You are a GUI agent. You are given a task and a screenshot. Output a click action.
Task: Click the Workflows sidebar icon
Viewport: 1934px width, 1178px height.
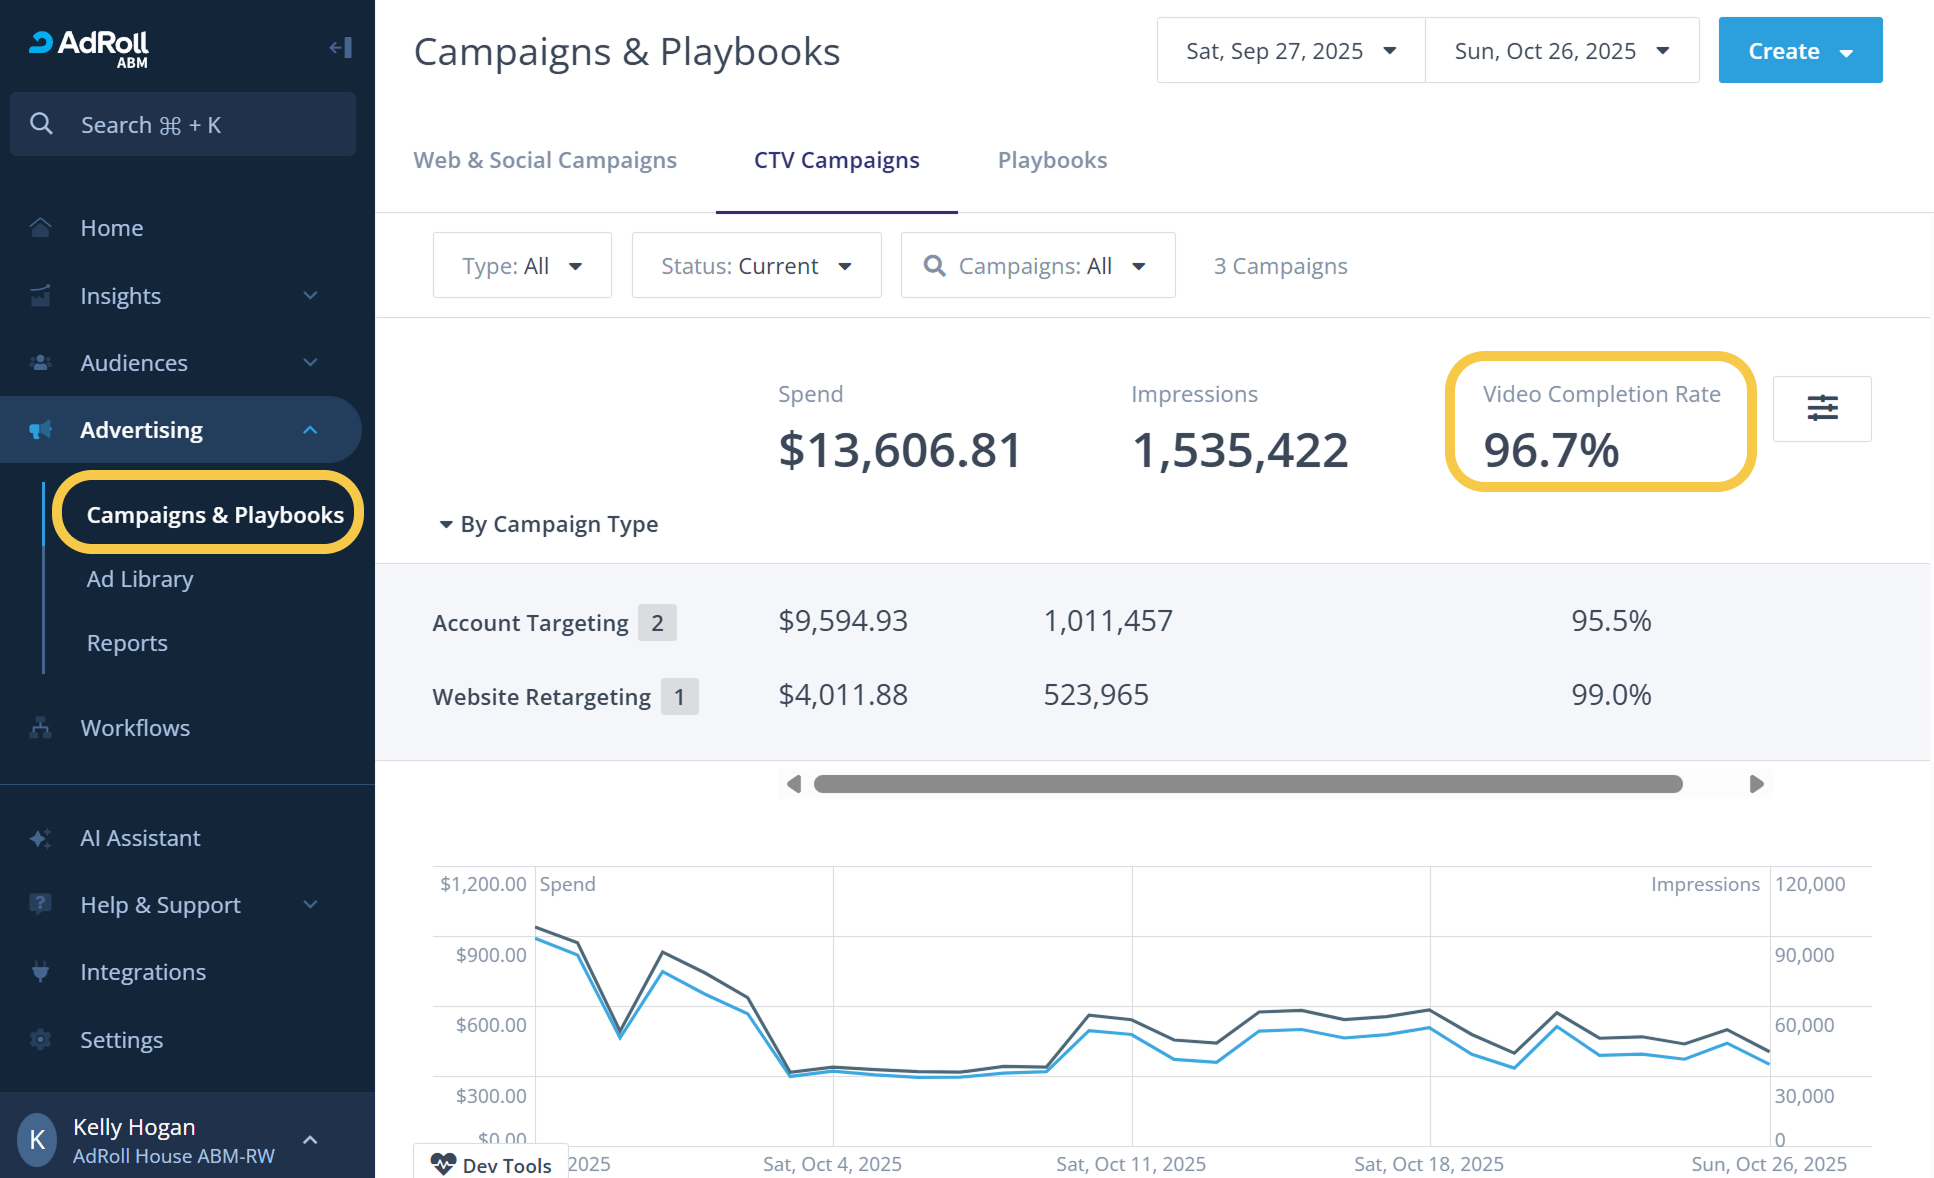point(40,728)
